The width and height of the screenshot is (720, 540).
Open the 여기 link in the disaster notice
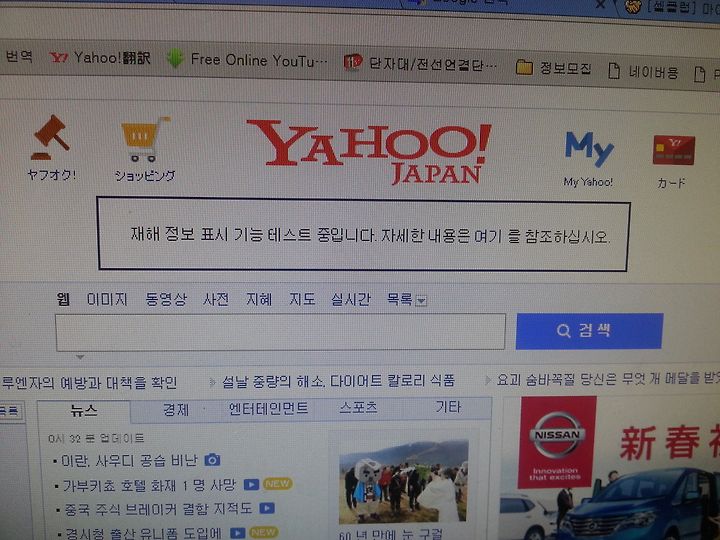[x=488, y=236]
